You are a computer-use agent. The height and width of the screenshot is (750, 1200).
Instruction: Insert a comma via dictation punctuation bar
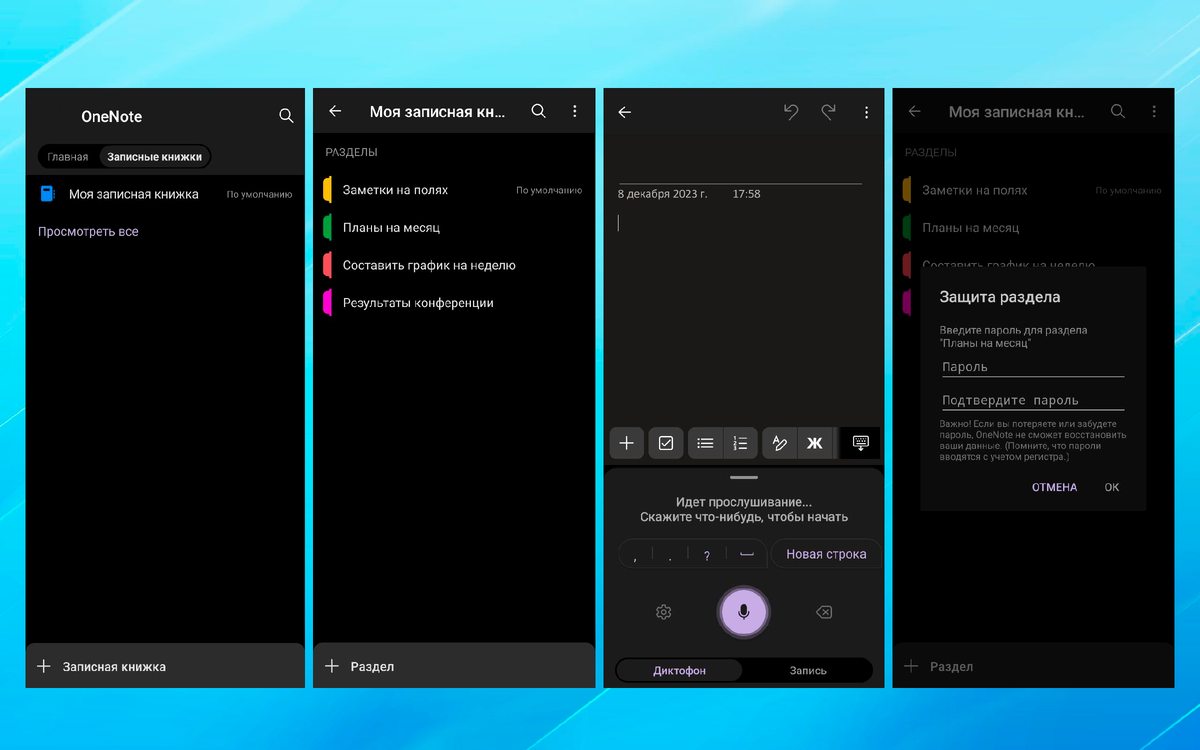(636, 555)
